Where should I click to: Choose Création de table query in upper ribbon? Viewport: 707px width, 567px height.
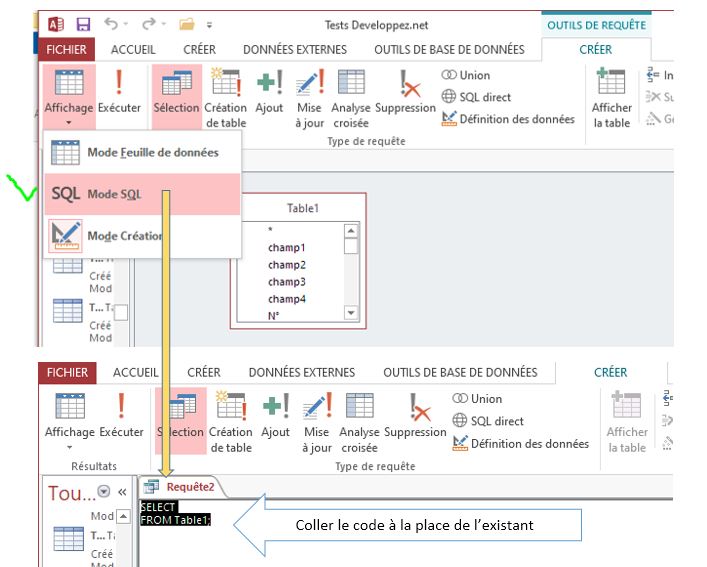pos(226,98)
